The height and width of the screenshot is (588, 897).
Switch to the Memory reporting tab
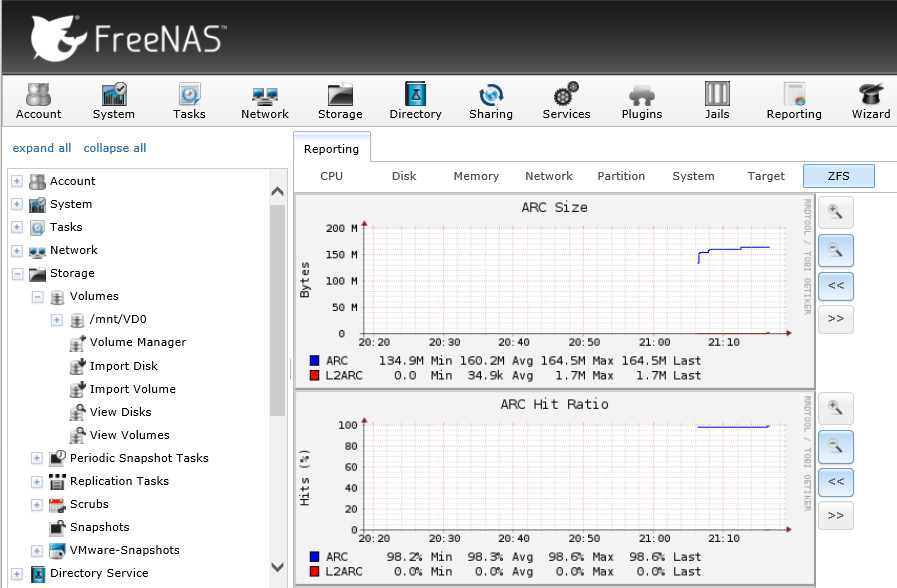[476, 176]
